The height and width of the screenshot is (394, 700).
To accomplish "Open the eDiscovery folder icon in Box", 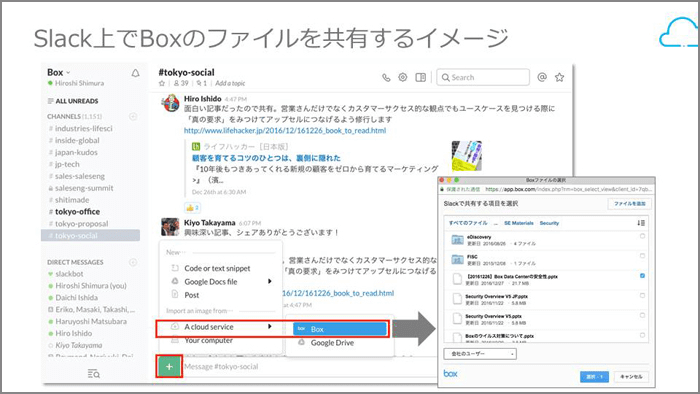I will (457, 240).
